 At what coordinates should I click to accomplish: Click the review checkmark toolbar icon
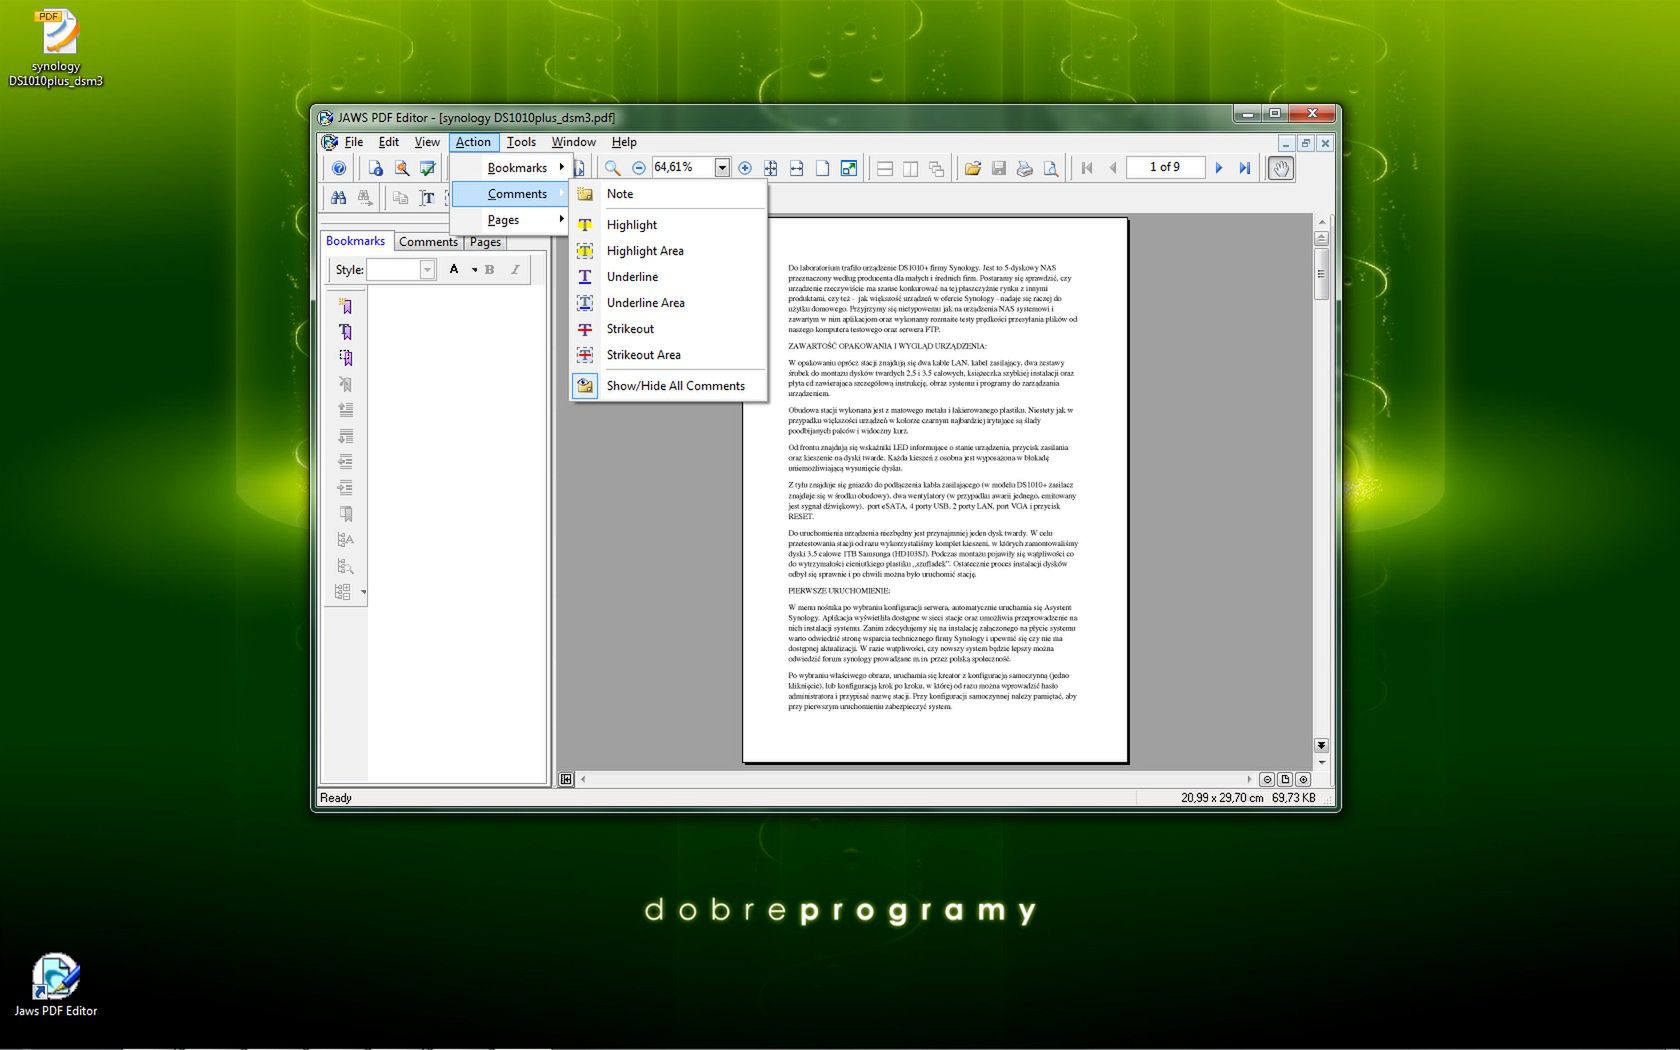(427, 168)
